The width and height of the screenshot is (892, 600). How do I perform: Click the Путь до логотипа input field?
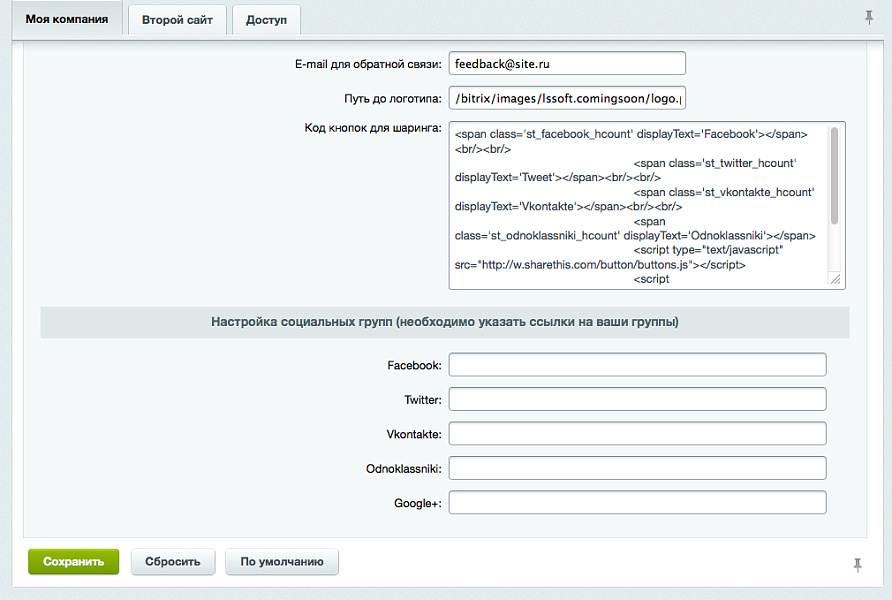tap(567, 98)
